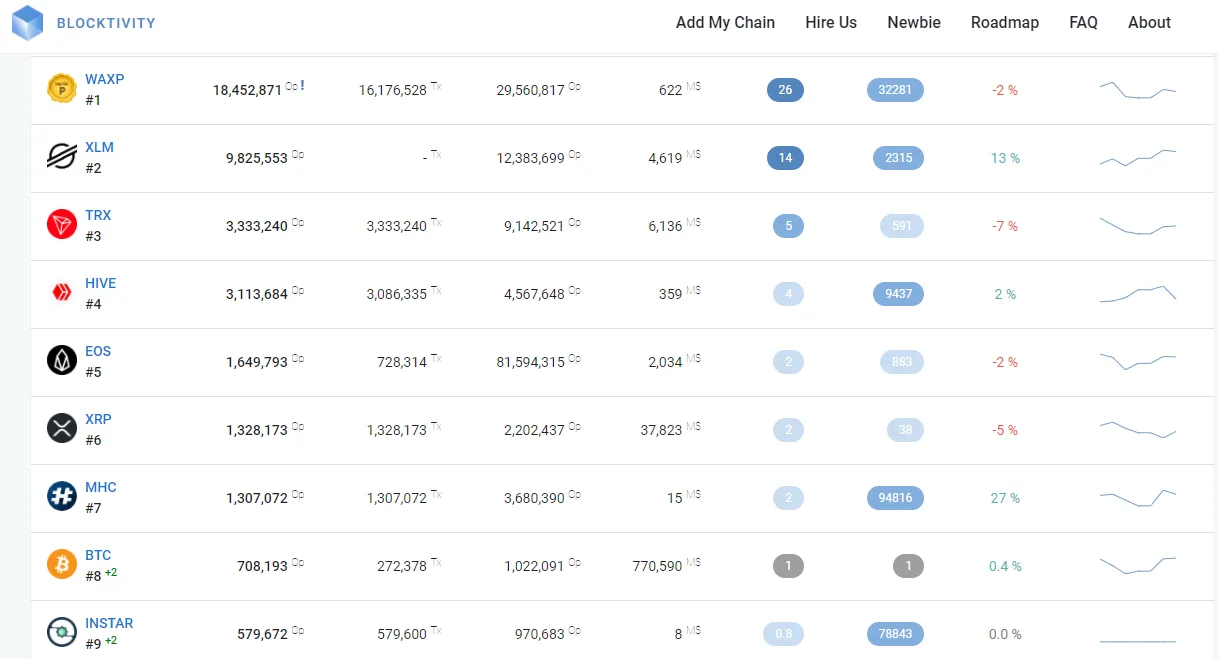Click the INSTAR logo icon
Viewport: 1219px width, 659px height.
(62, 633)
